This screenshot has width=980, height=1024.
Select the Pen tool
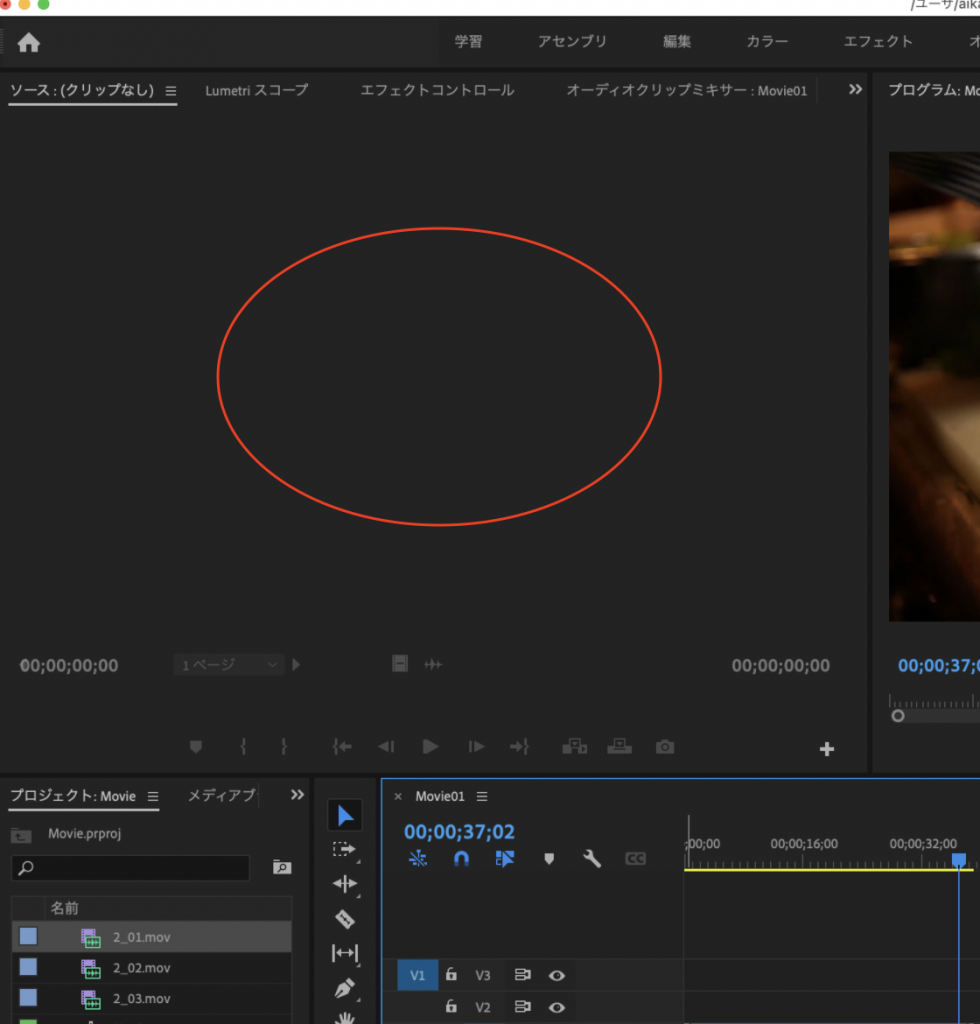pyautogui.click(x=345, y=988)
